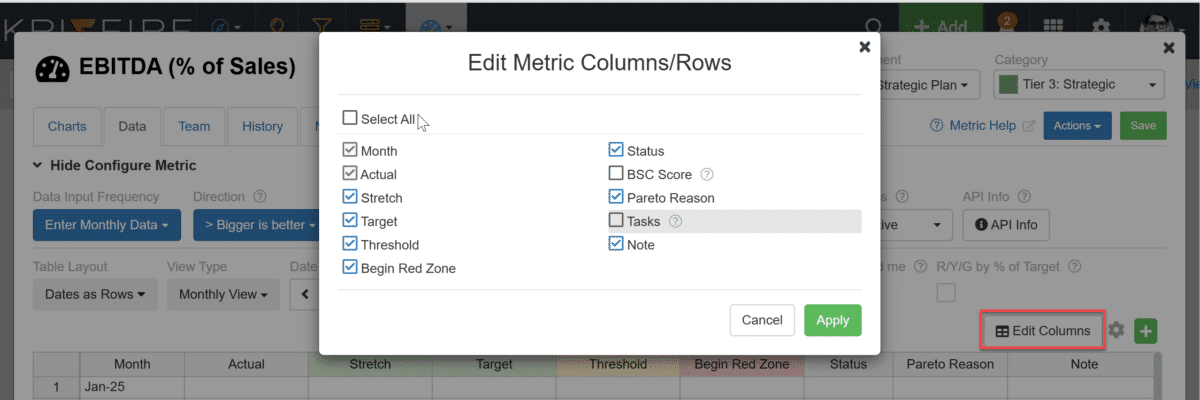
Task: Uncheck the Pareto Reason column
Action: (616, 197)
